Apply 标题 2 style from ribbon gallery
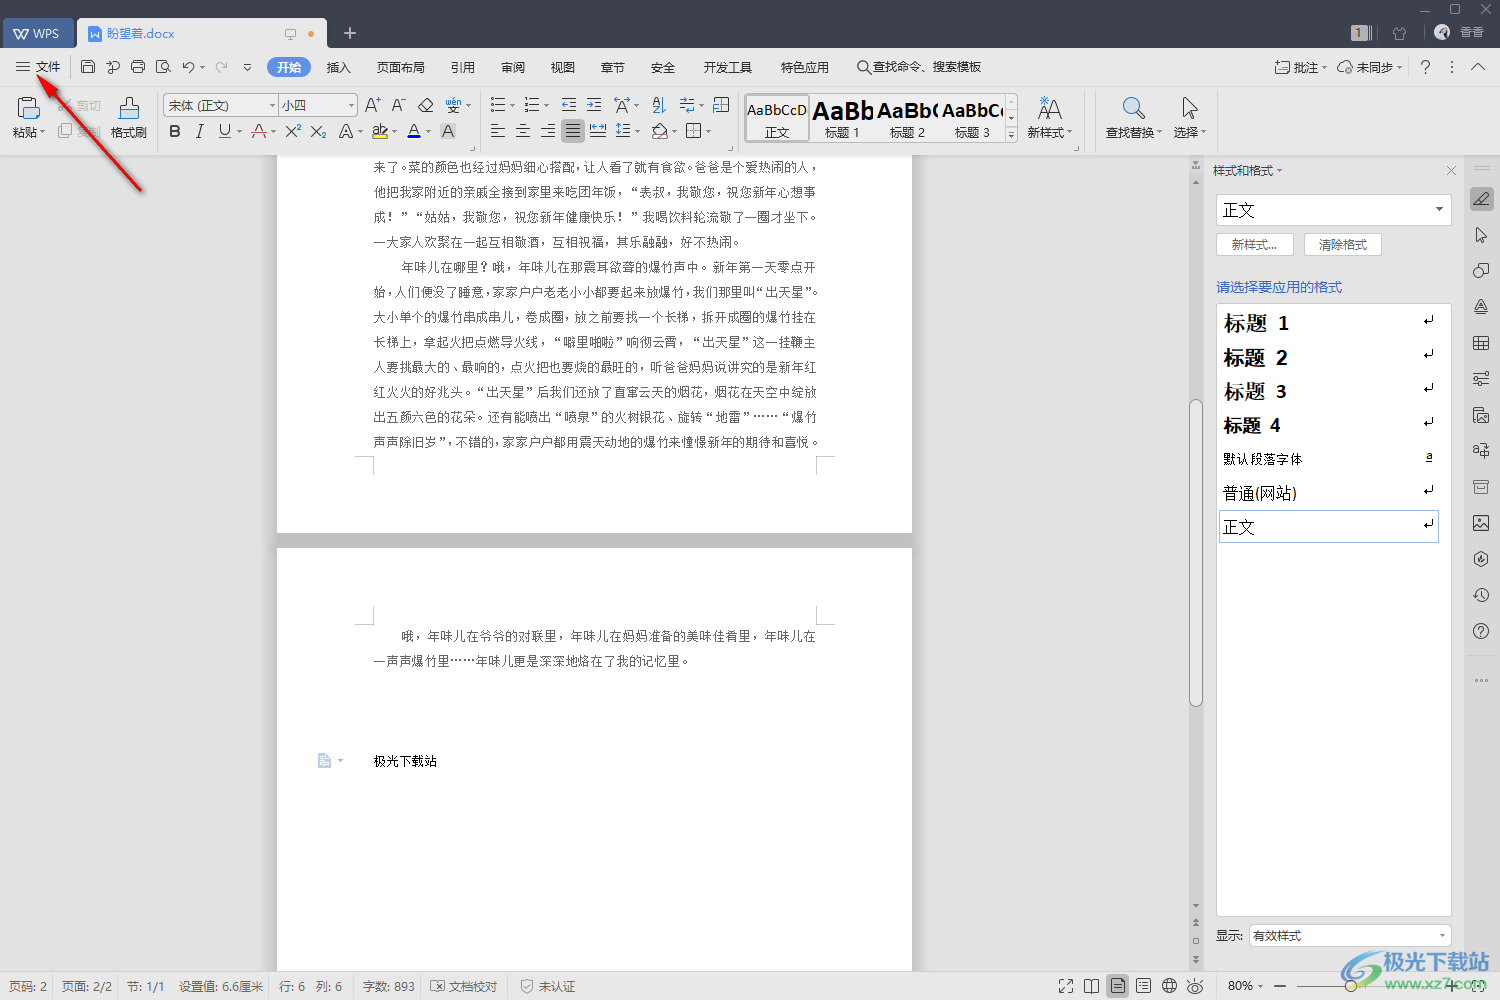 pyautogui.click(x=907, y=118)
